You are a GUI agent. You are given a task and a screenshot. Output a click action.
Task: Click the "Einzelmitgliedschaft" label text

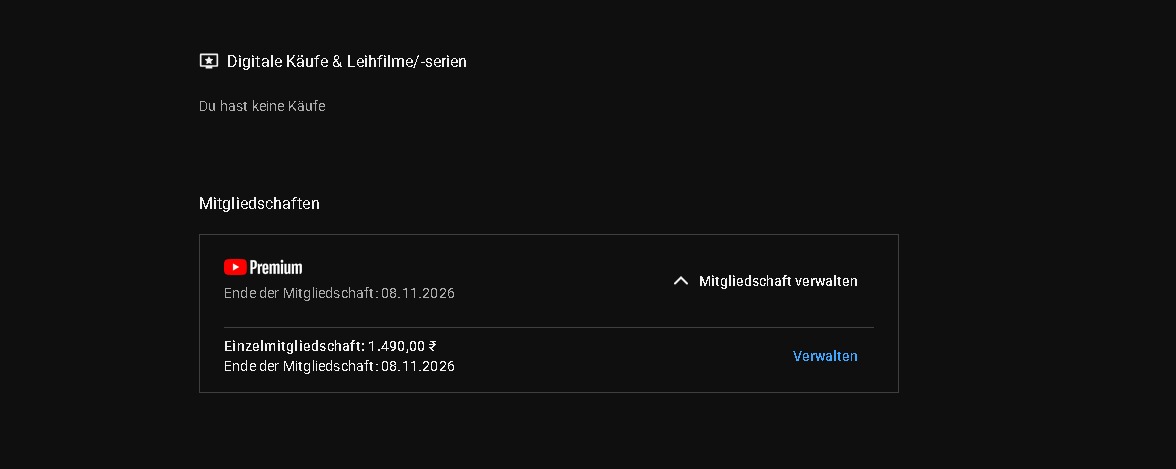tap(294, 346)
